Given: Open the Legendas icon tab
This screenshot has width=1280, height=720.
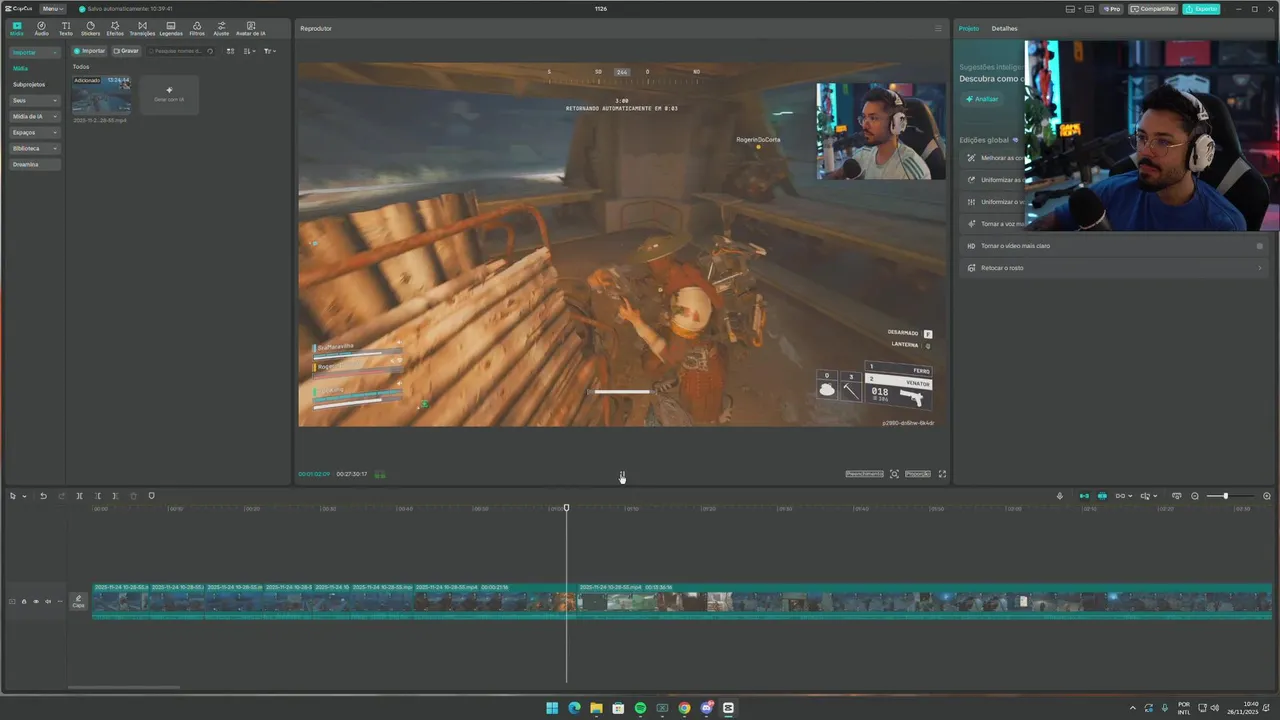Looking at the screenshot, I should (x=171, y=28).
